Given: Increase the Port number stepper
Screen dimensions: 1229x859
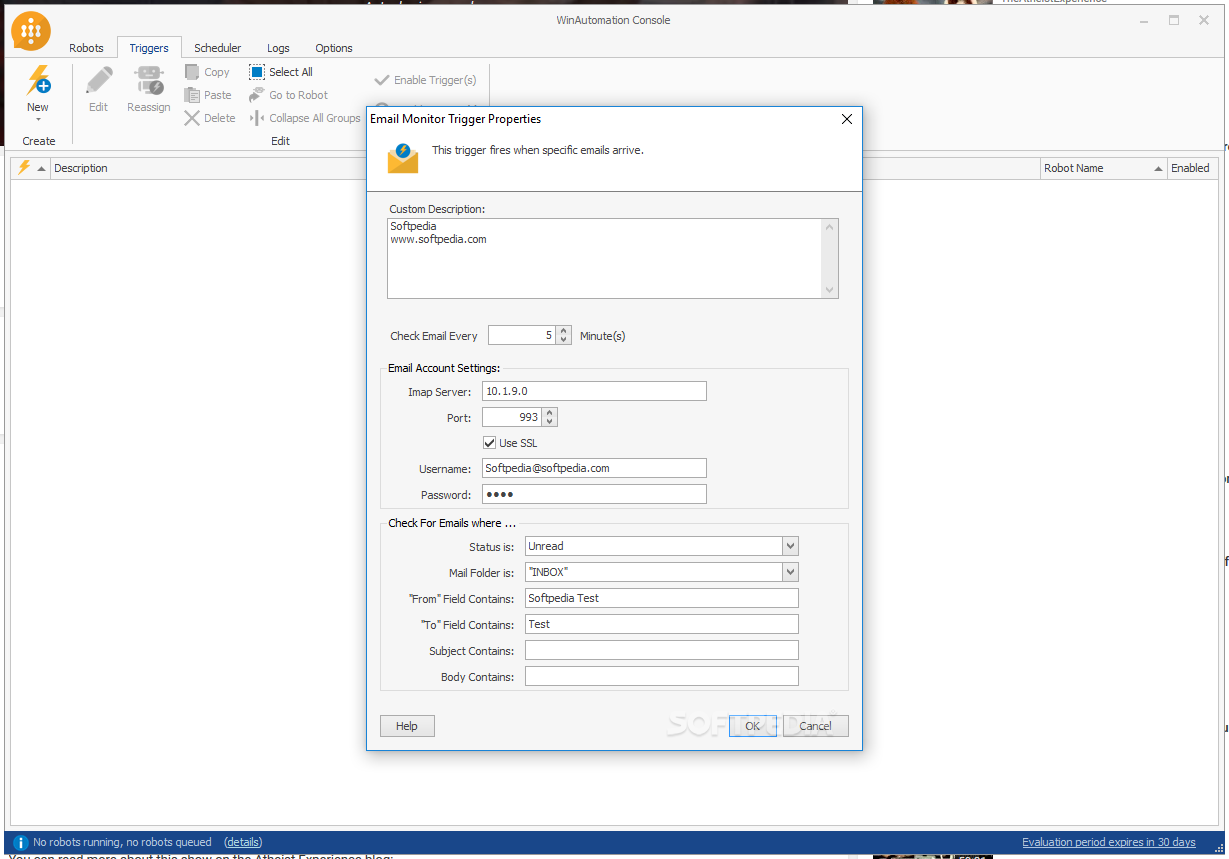Looking at the screenshot, I should [549, 413].
